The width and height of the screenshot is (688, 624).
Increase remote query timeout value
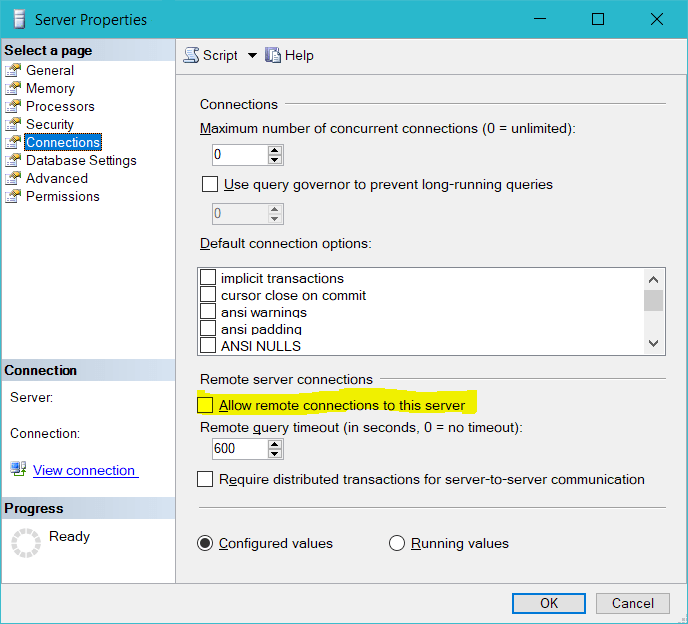(x=275, y=444)
